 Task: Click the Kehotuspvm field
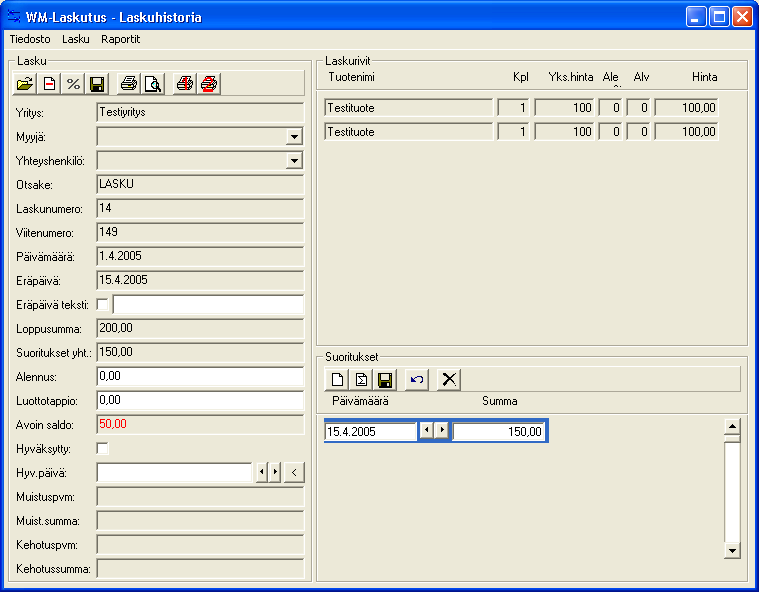click(200, 545)
